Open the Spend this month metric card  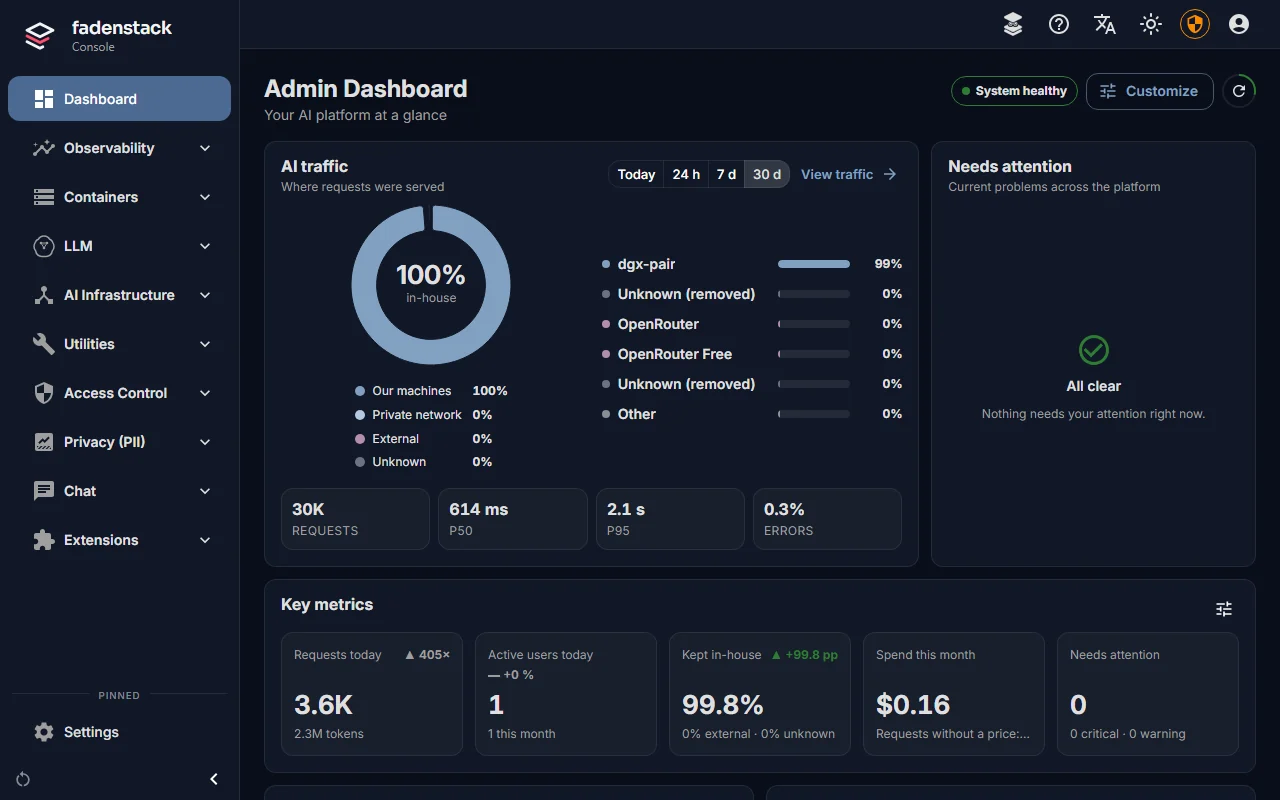(954, 693)
